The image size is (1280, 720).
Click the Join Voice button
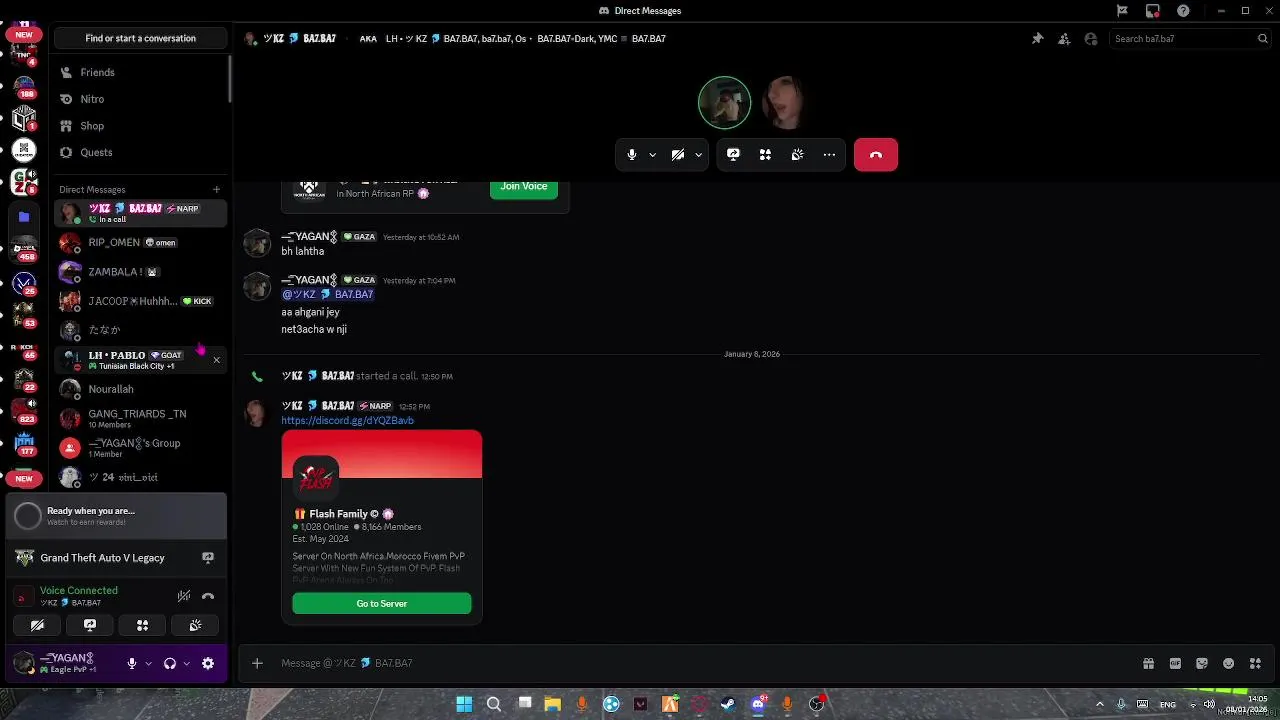524,186
